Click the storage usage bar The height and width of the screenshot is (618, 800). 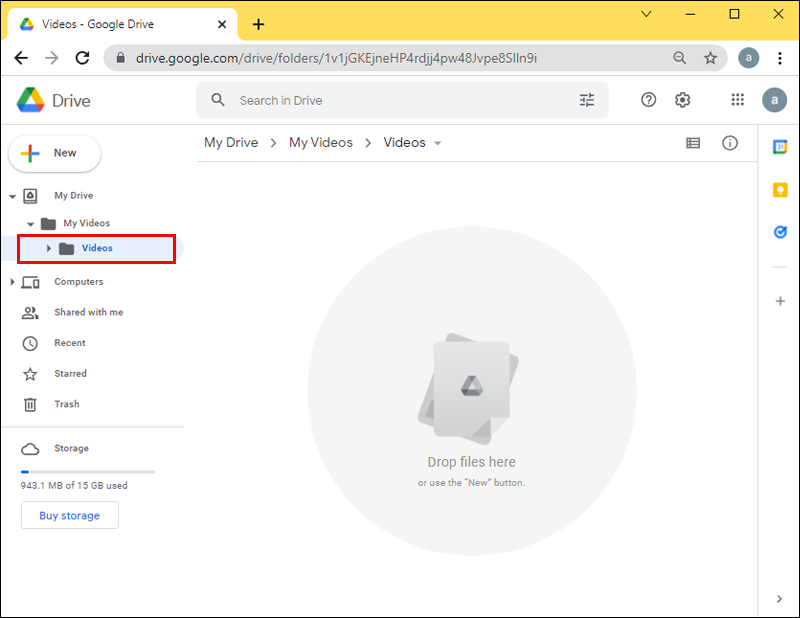(x=88, y=471)
